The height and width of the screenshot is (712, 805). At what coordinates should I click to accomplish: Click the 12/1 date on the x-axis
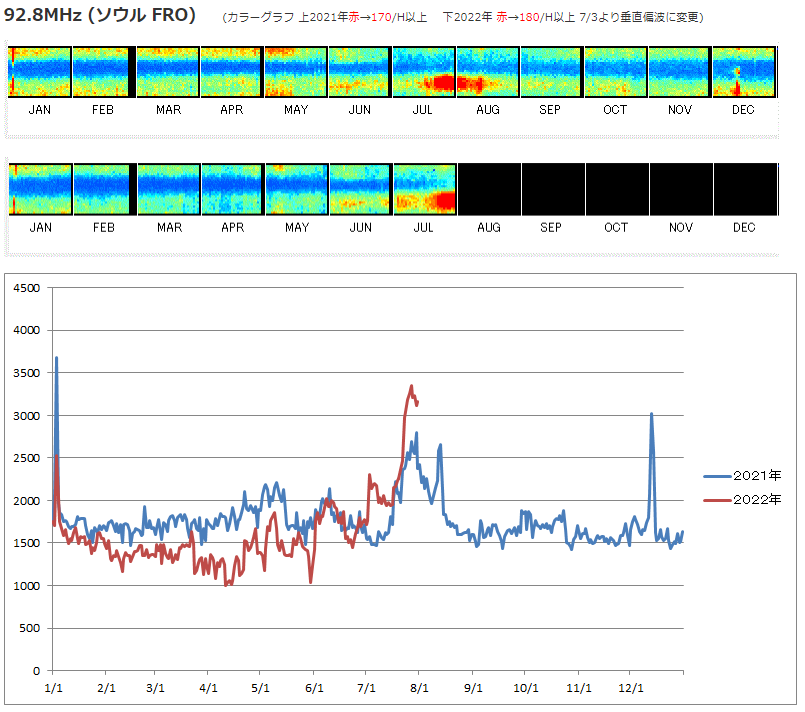(x=630, y=689)
